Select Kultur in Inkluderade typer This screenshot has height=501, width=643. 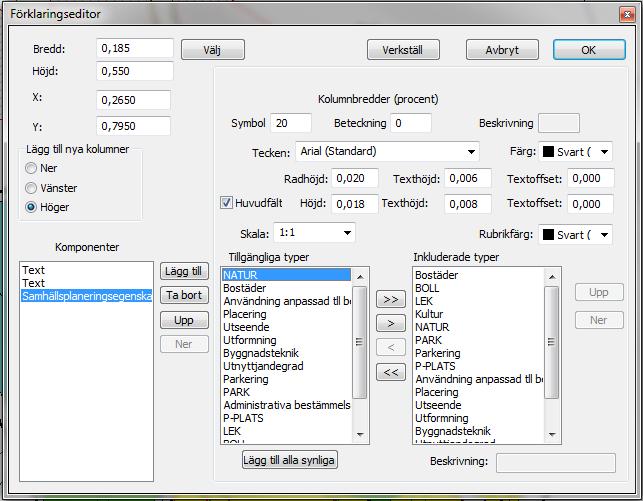[x=478, y=314]
